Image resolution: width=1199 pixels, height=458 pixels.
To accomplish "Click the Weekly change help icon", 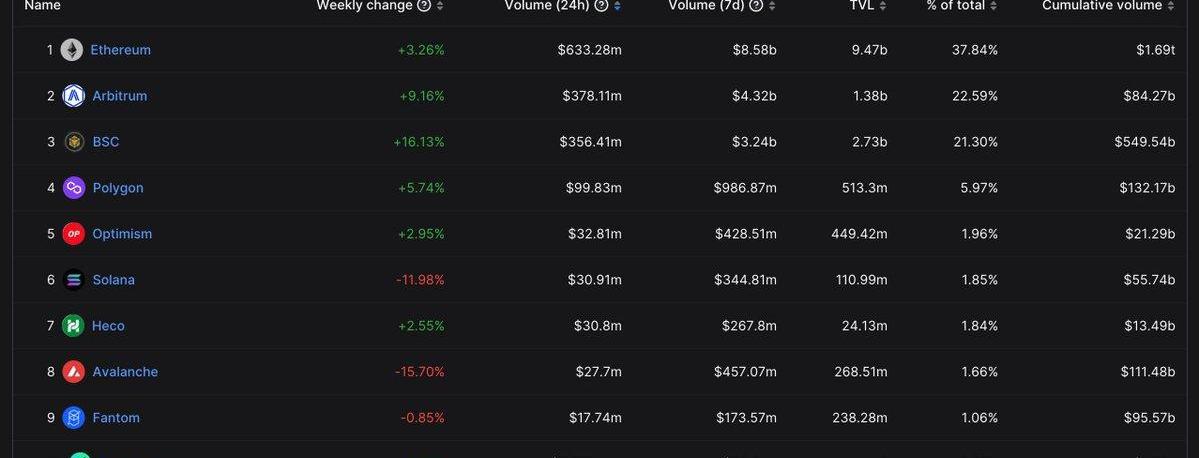I will [424, 6].
